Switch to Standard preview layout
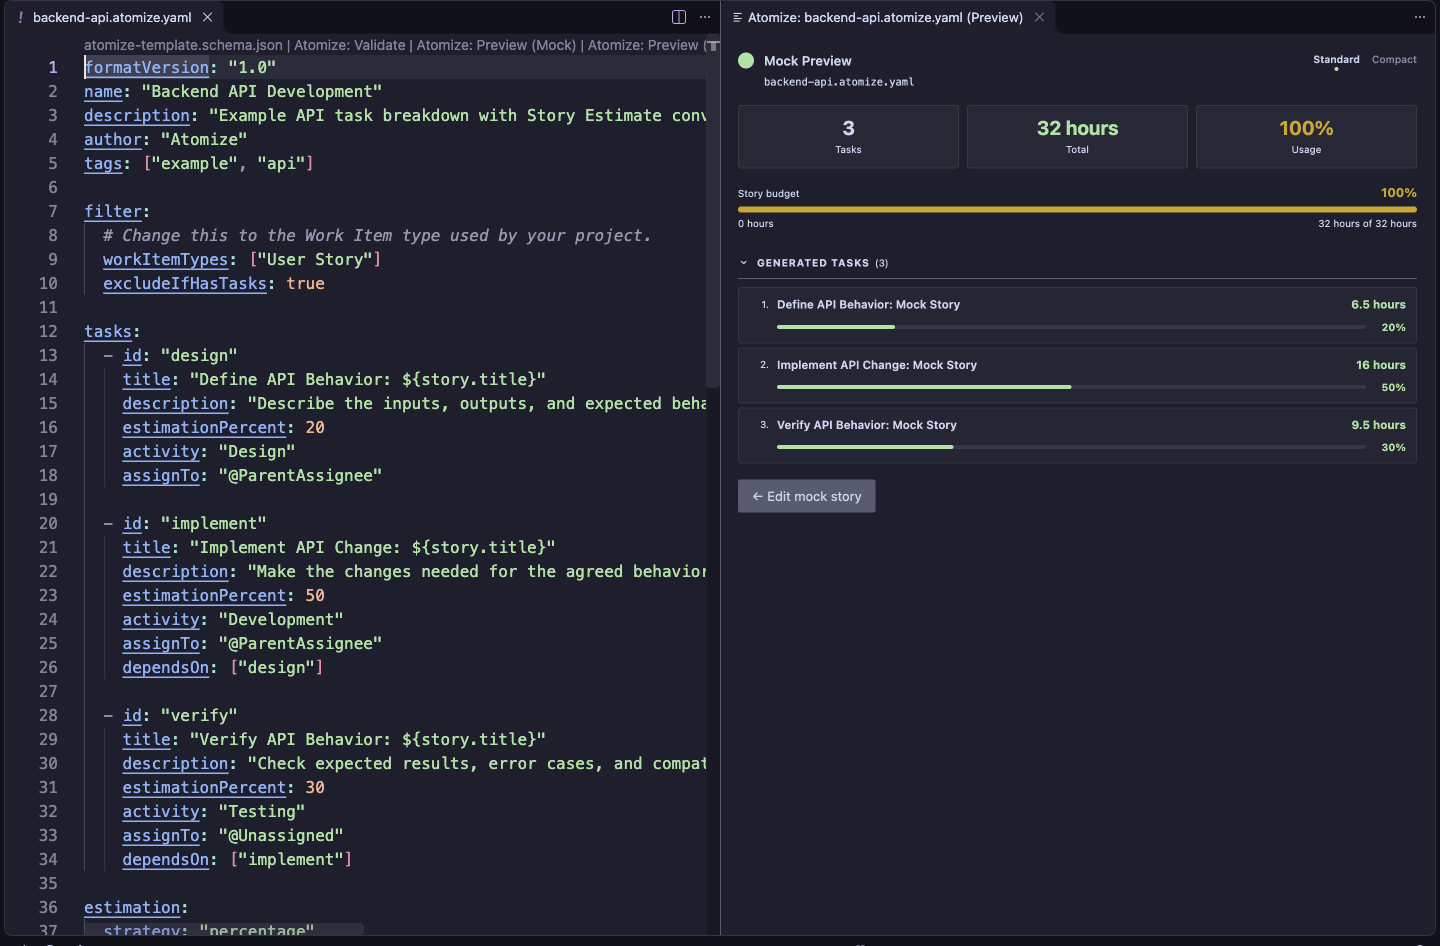Image resolution: width=1440 pixels, height=946 pixels. coord(1336,60)
